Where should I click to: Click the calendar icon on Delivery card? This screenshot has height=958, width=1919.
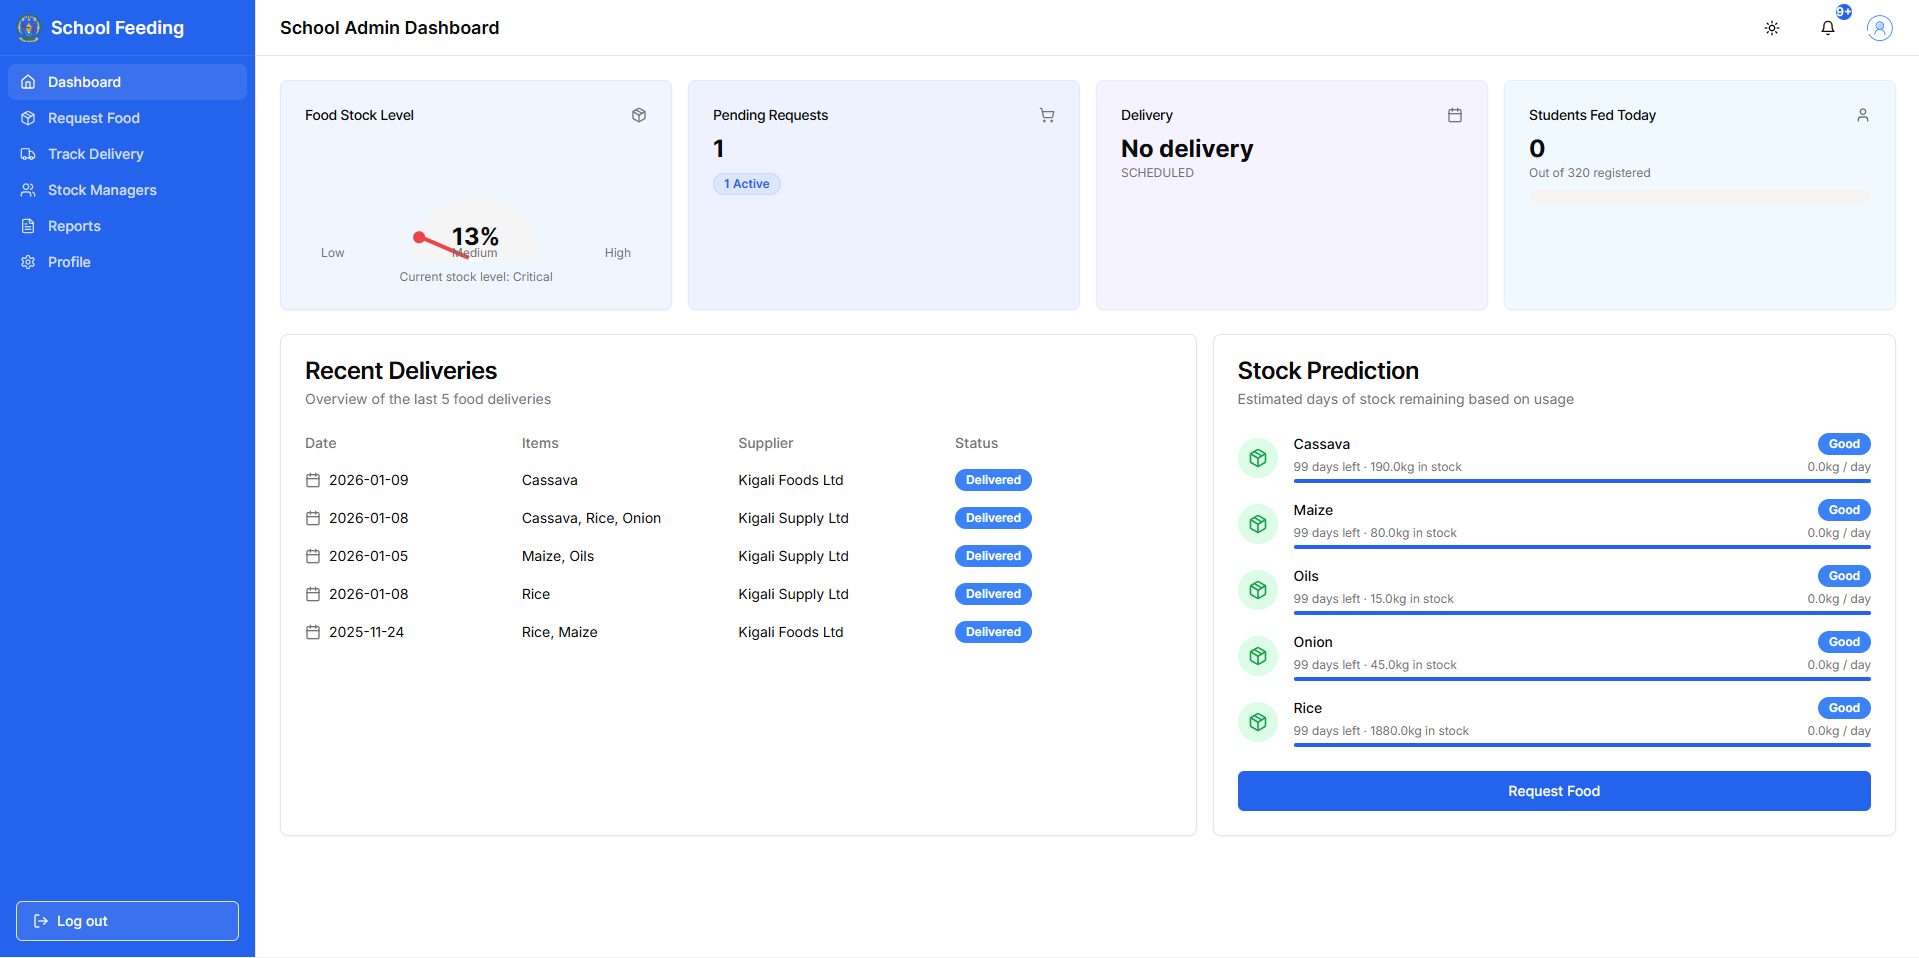[1455, 115]
